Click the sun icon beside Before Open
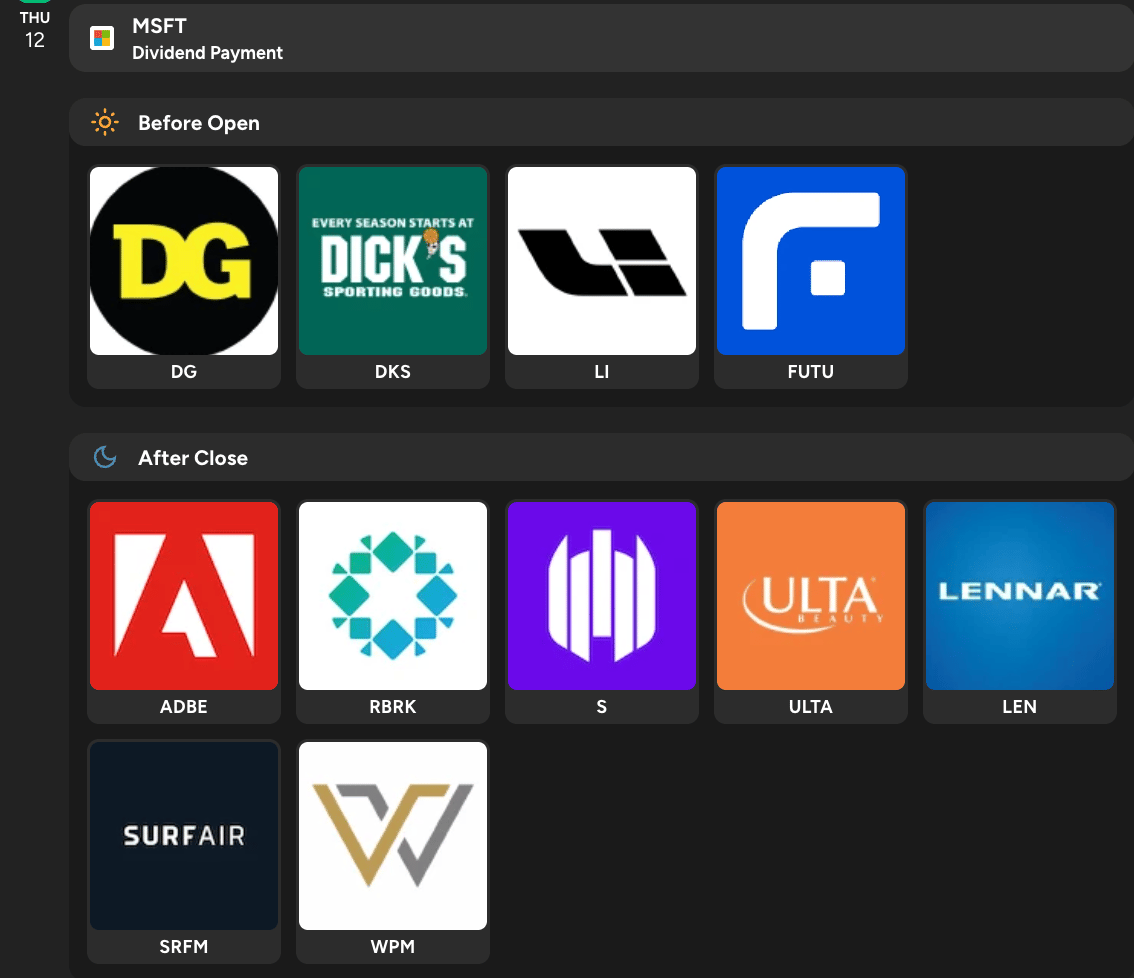1134x978 pixels. point(105,122)
